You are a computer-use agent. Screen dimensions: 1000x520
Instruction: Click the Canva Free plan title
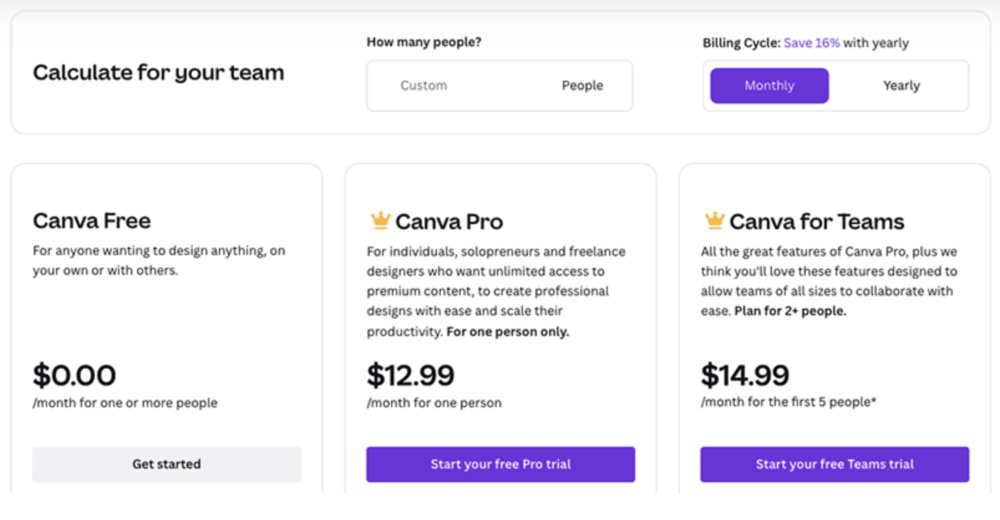point(92,221)
